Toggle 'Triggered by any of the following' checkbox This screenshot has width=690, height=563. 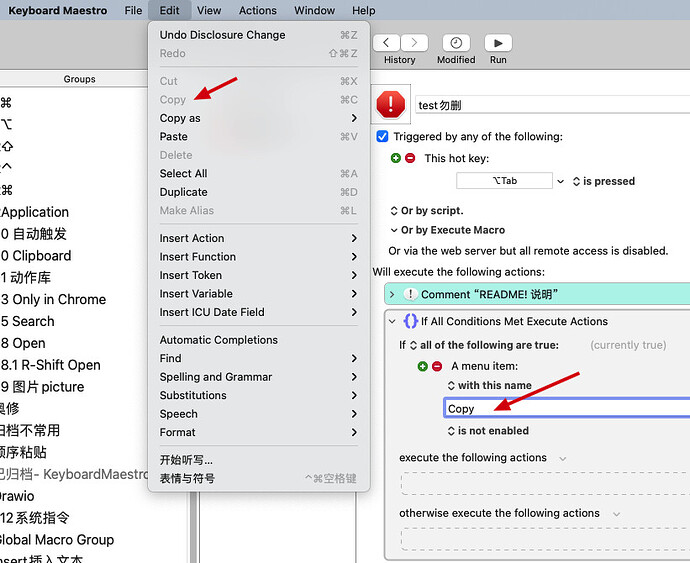coord(382,136)
